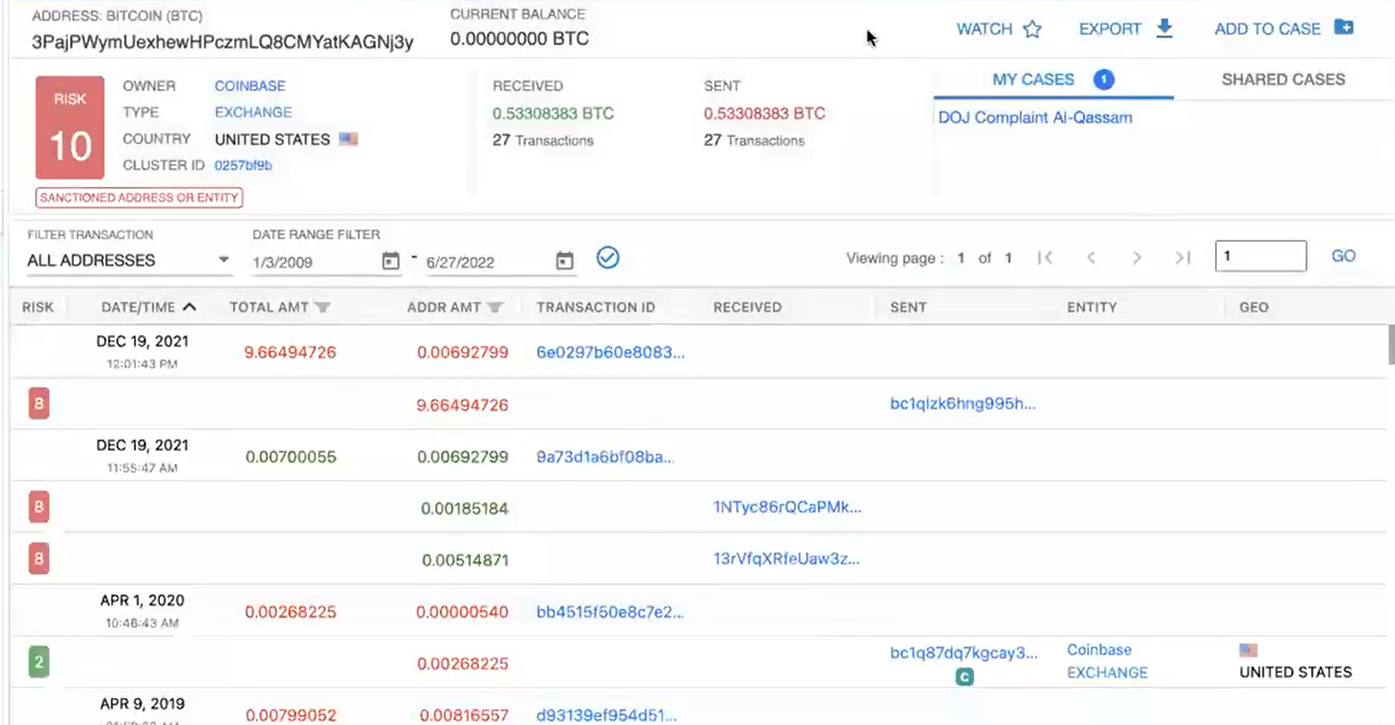This screenshot has height=725, width=1395.
Task: Switch to the Shared Cases tab
Action: coord(1283,79)
